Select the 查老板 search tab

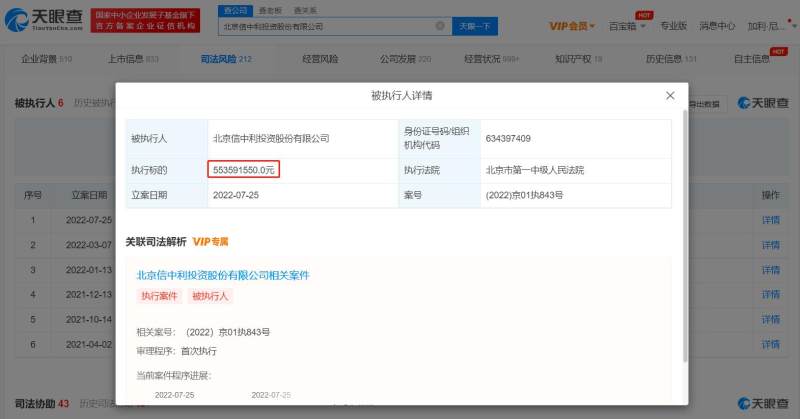(270, 10)
